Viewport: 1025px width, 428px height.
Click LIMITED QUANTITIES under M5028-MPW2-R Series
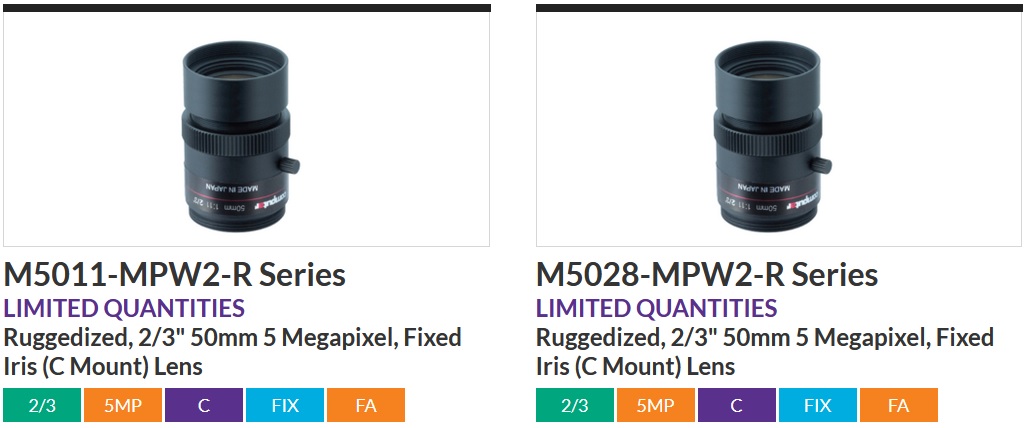656,308
